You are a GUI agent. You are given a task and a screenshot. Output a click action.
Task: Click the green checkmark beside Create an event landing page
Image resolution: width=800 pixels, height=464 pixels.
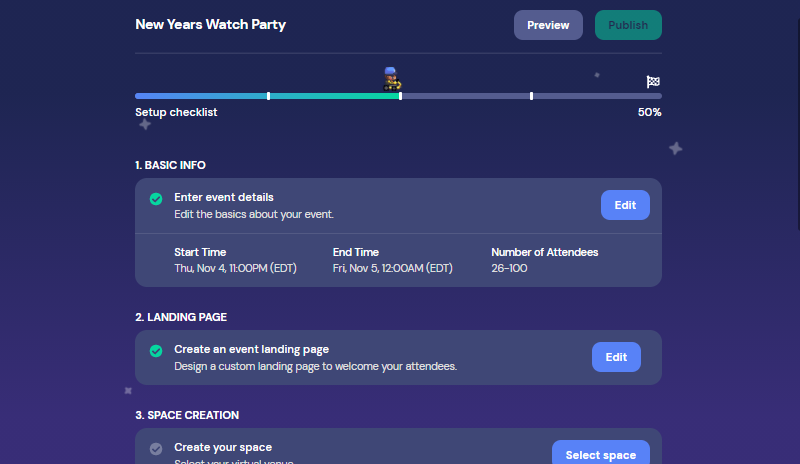tap(156, 351)
